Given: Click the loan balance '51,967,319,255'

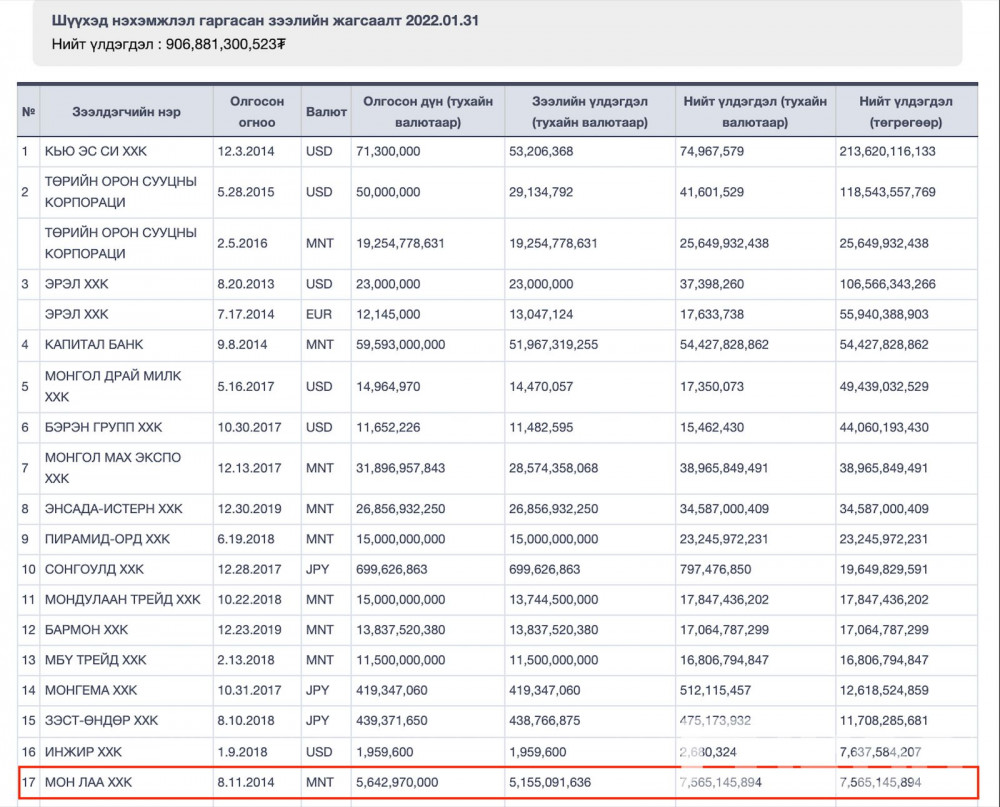Looking at the screenshot, I should coord(554,344).
